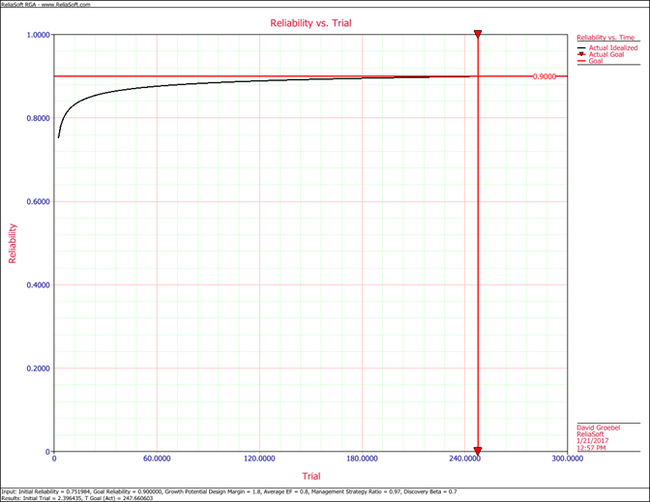
Task: Click the date stamp 1/21/2017
Action: coord(592,441)
